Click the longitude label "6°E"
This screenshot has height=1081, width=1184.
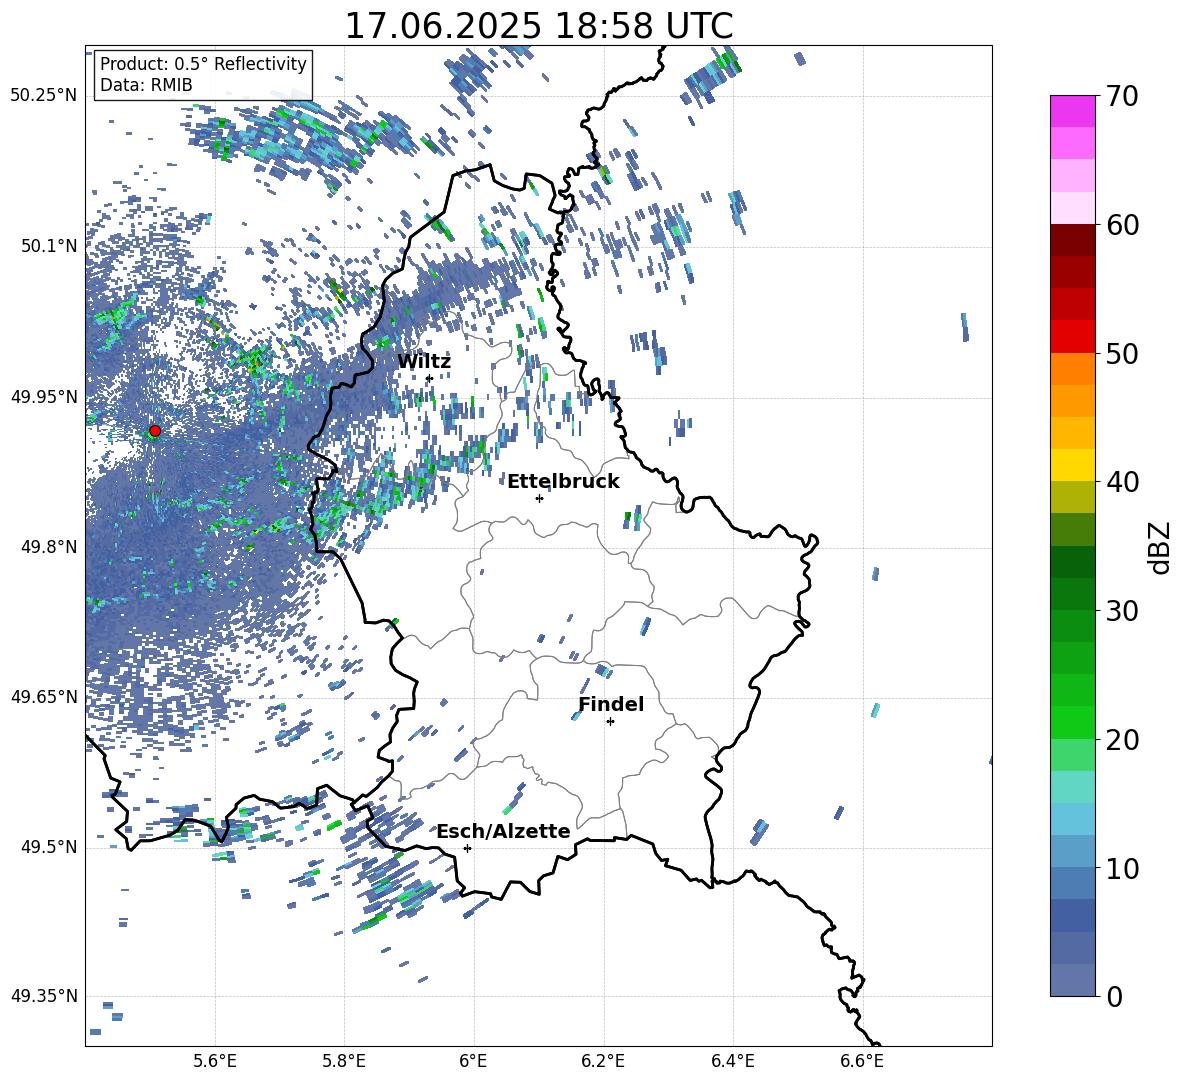pos(473,1062)
